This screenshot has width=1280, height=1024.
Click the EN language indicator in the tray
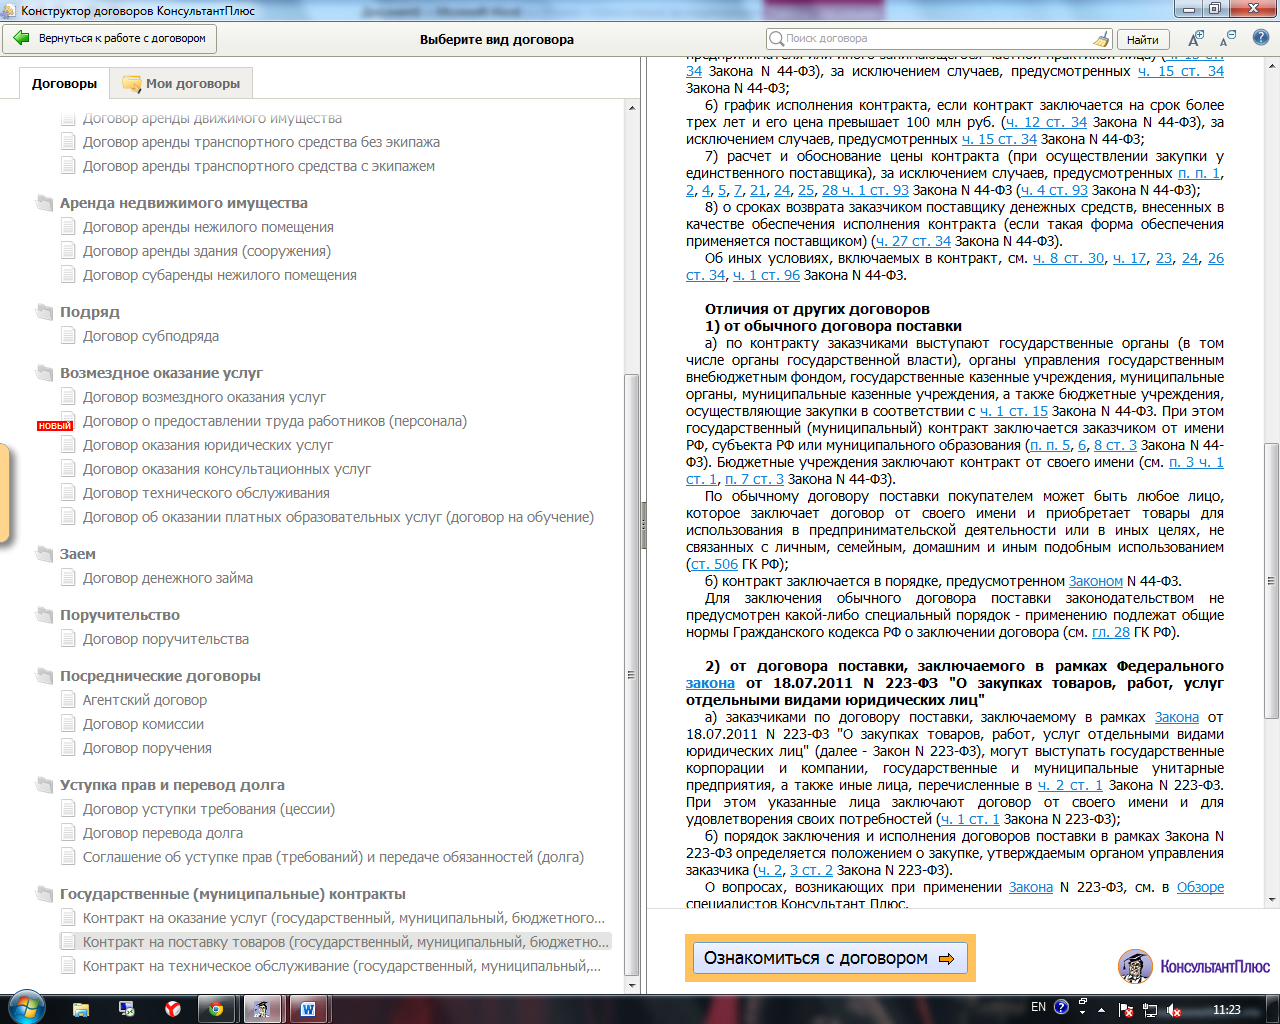pyautogui.click(x=1038, y=1008)
